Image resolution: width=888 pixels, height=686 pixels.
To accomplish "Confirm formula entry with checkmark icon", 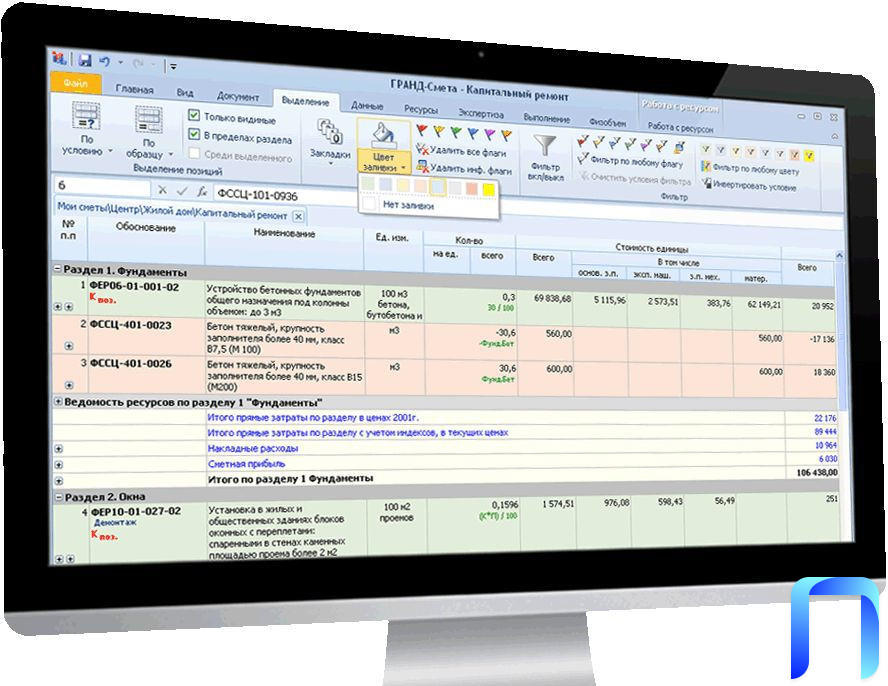I will pos(182,191).
